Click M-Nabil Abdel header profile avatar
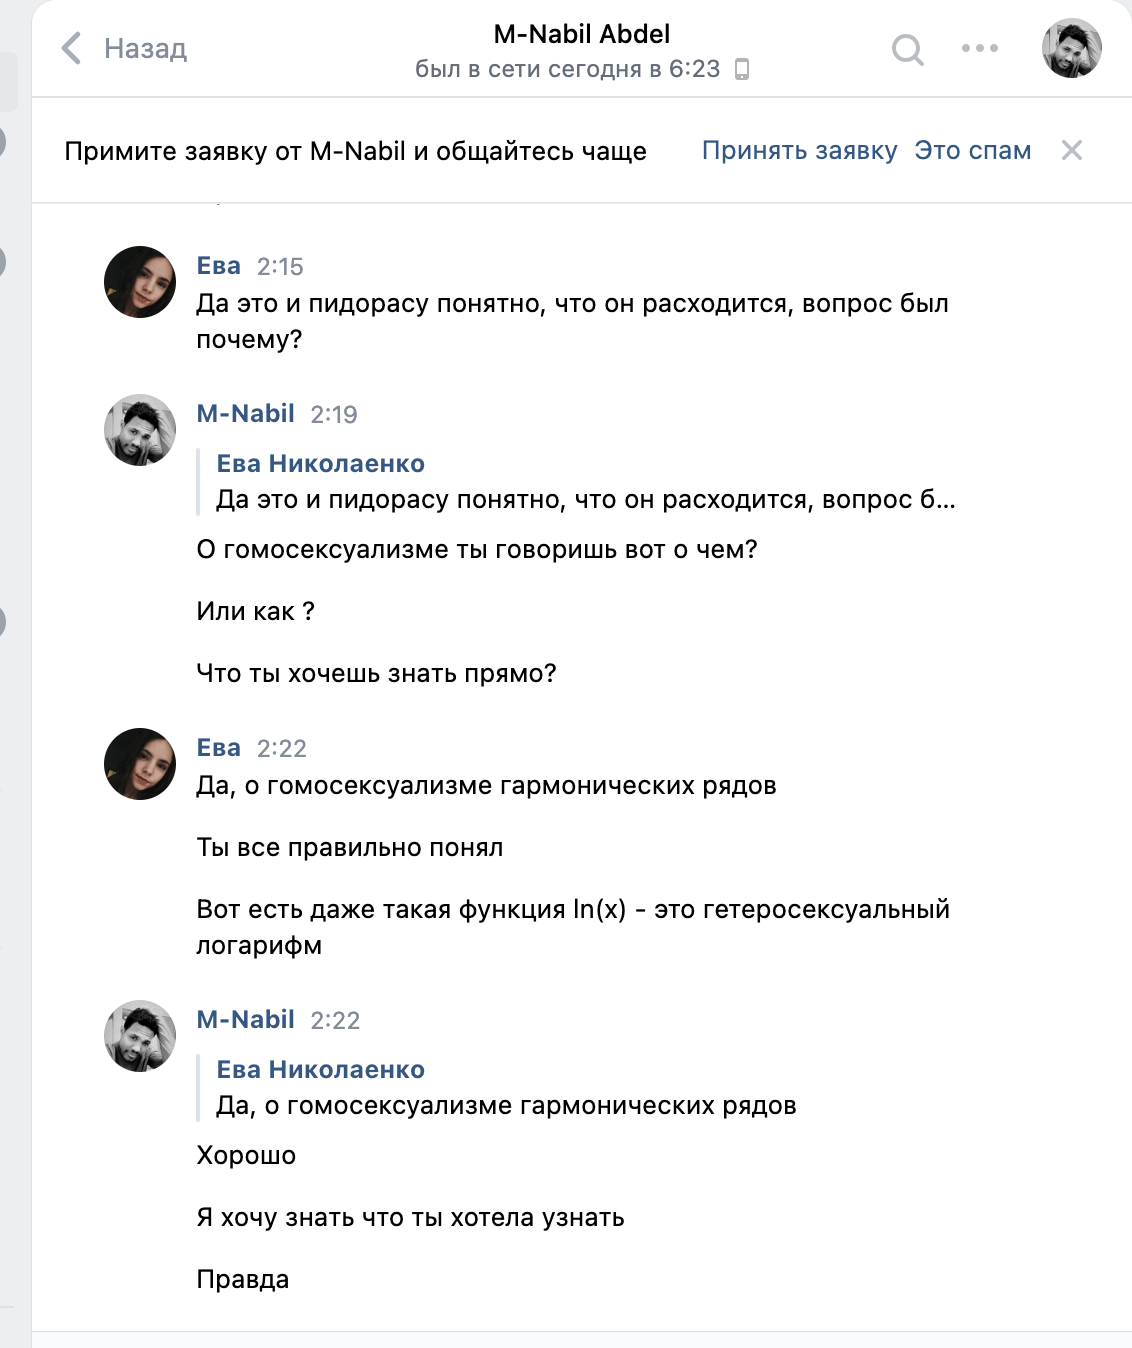The width and height of the screenshot is (1132, 1348). 1071,48
